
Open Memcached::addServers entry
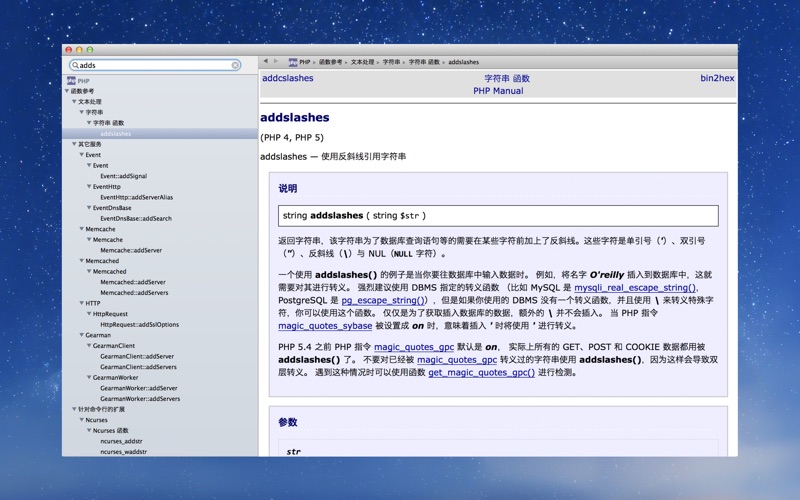(x=134, y=293)
